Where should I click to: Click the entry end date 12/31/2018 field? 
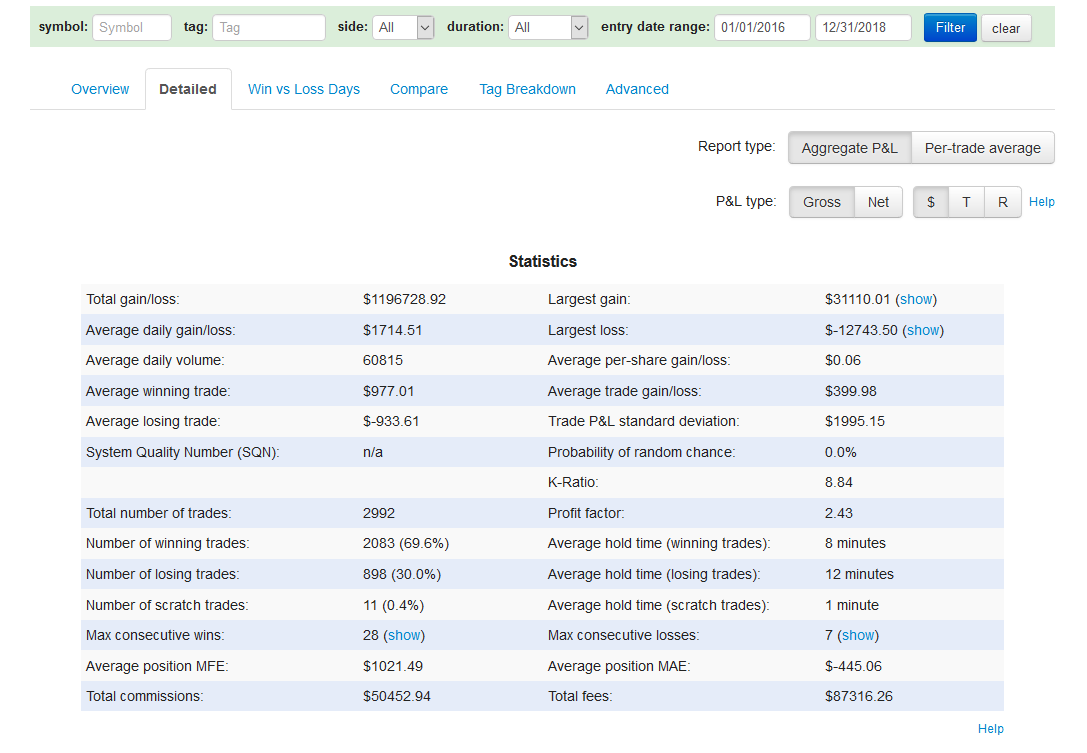pyautogui.click(x=863, y=28)
